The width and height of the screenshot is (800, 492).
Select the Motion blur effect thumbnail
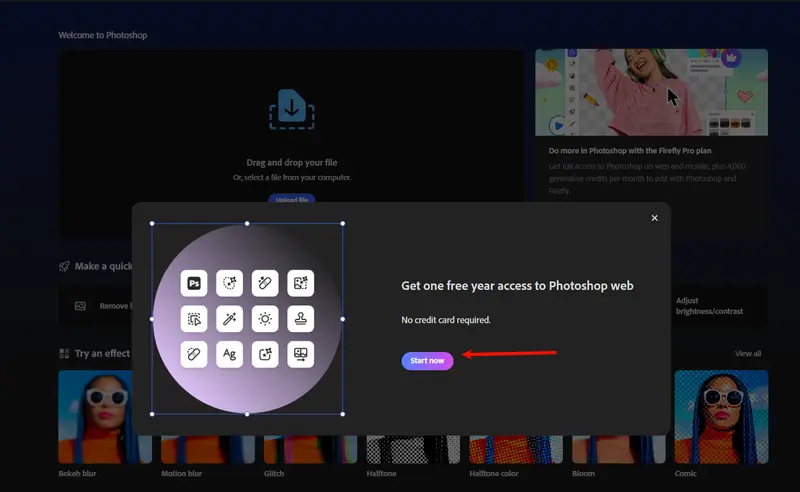pos(208,449)
